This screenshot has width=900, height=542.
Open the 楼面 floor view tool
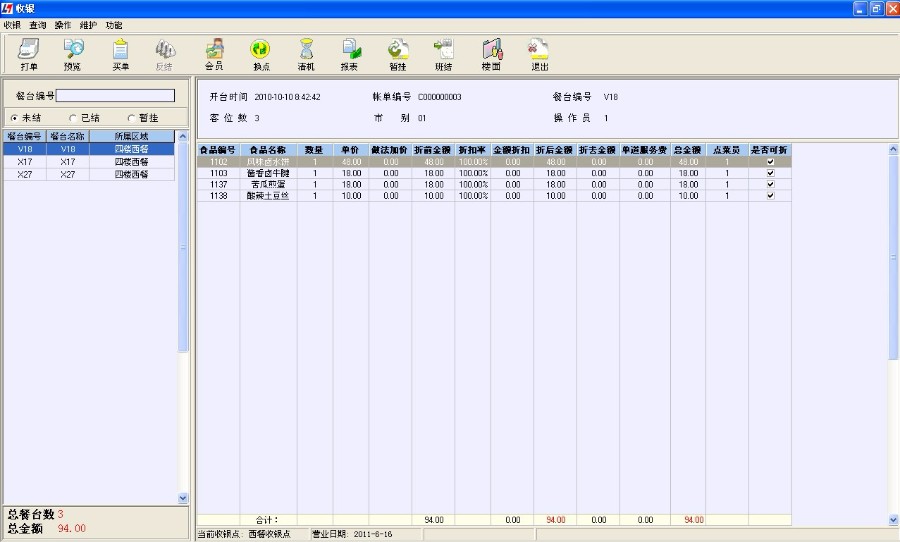(x=491, y=55)
